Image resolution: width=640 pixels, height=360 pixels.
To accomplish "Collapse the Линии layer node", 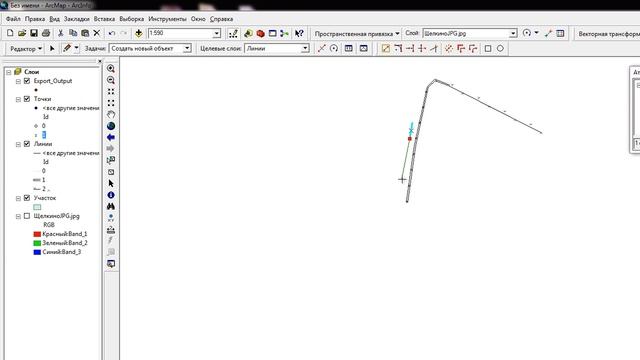I will point(18,144).
